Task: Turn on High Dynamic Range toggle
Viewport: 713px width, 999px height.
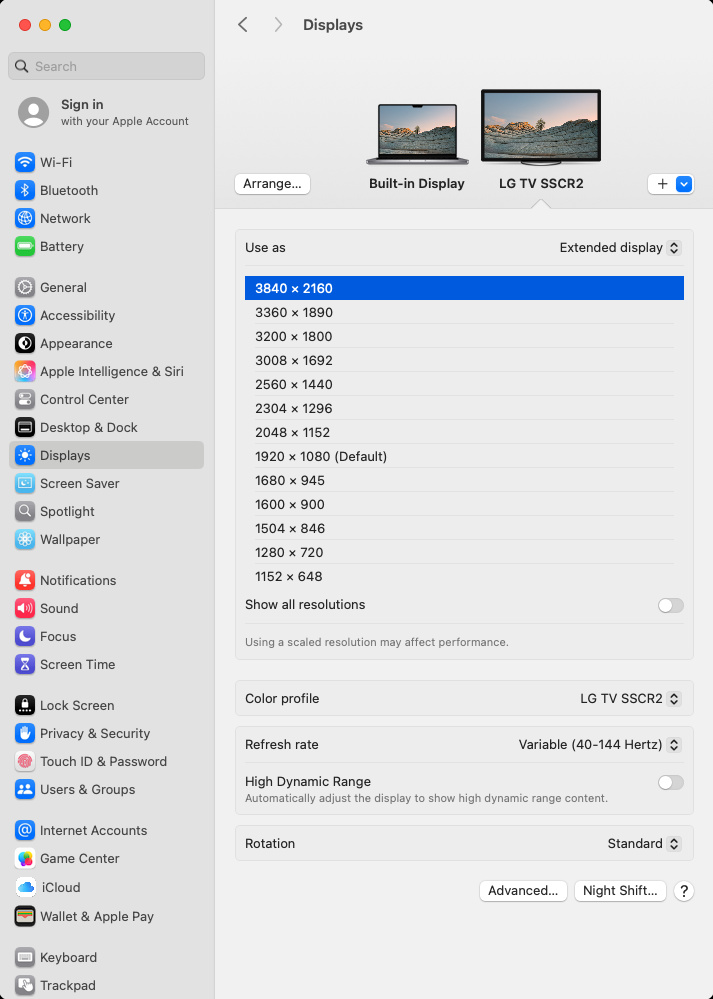Action: [x=671, y=782]
